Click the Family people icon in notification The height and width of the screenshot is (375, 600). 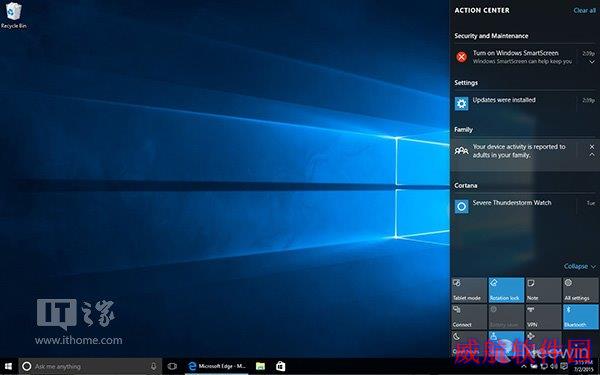(461, 151)
